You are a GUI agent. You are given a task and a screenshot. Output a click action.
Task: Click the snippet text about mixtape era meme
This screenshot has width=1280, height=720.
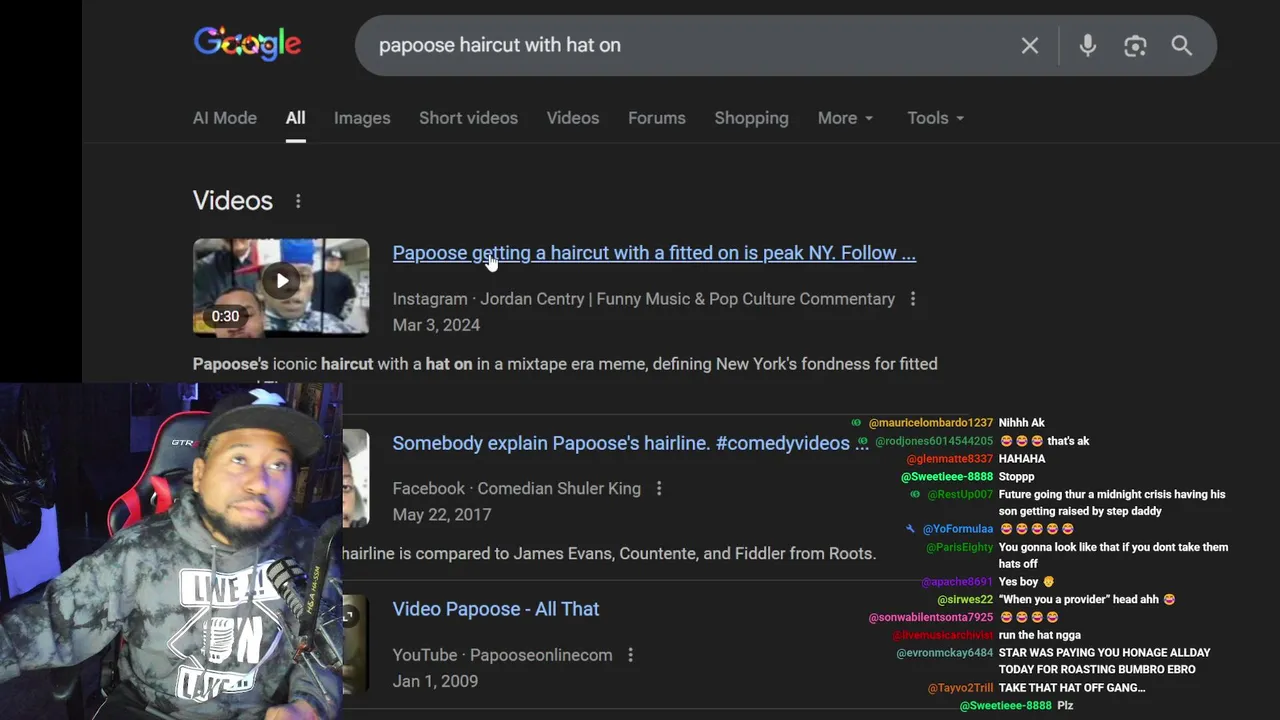[565, 364]
